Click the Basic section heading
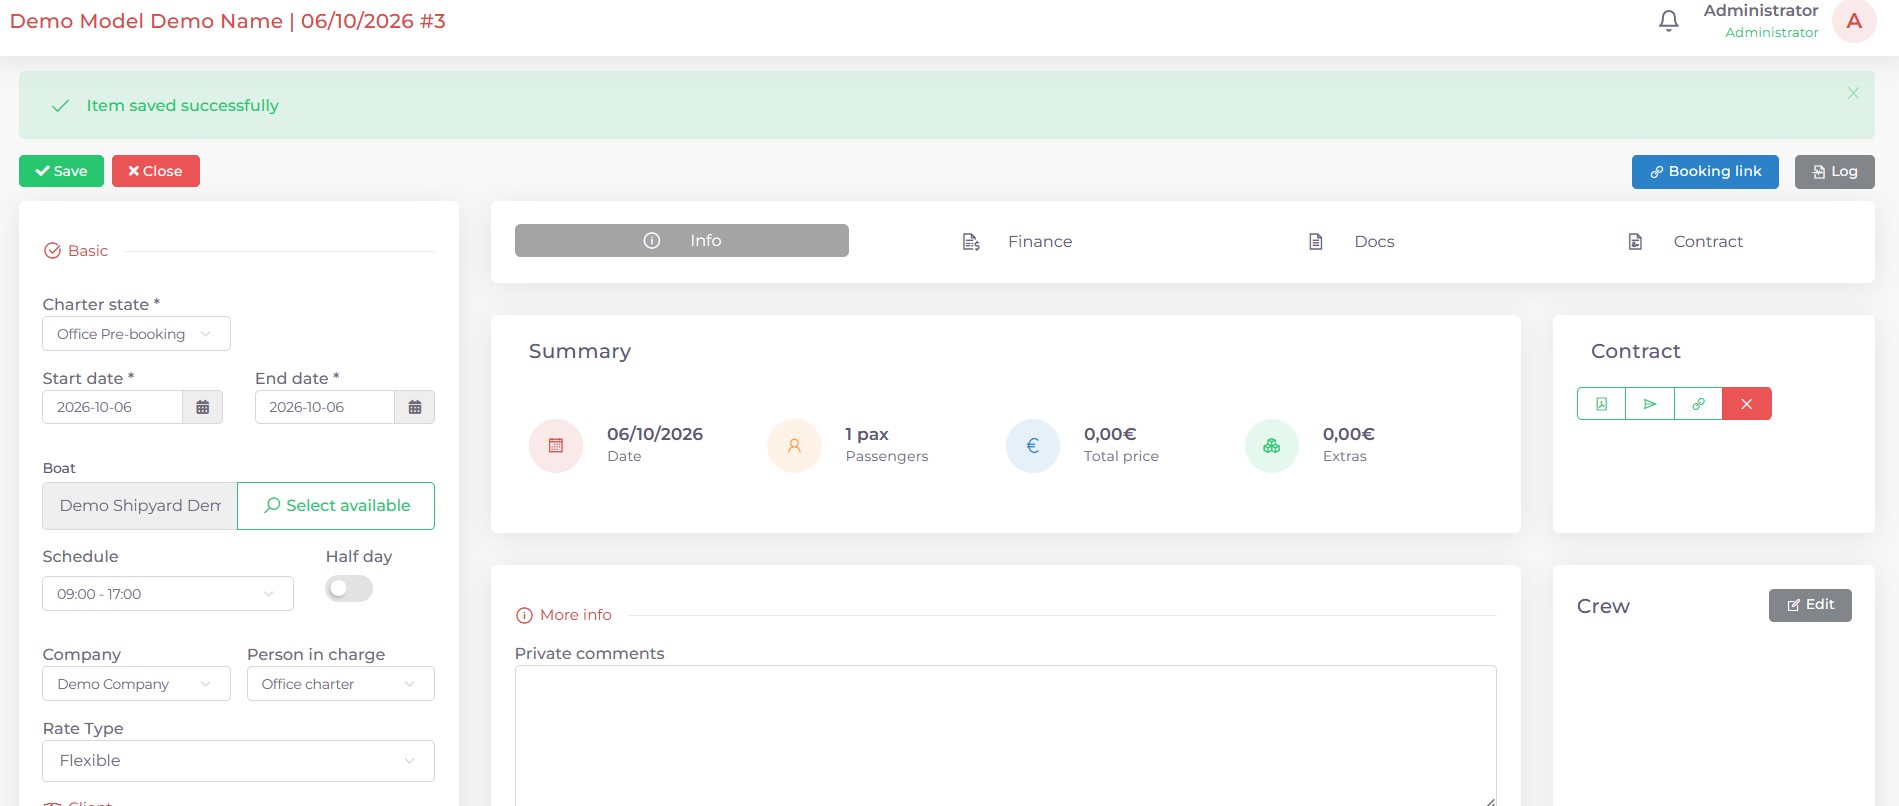 coord(76,251)
